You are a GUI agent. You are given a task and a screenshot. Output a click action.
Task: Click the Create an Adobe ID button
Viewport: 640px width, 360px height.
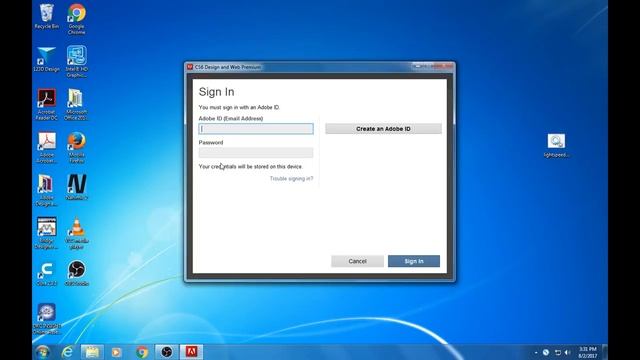[383, 129]
